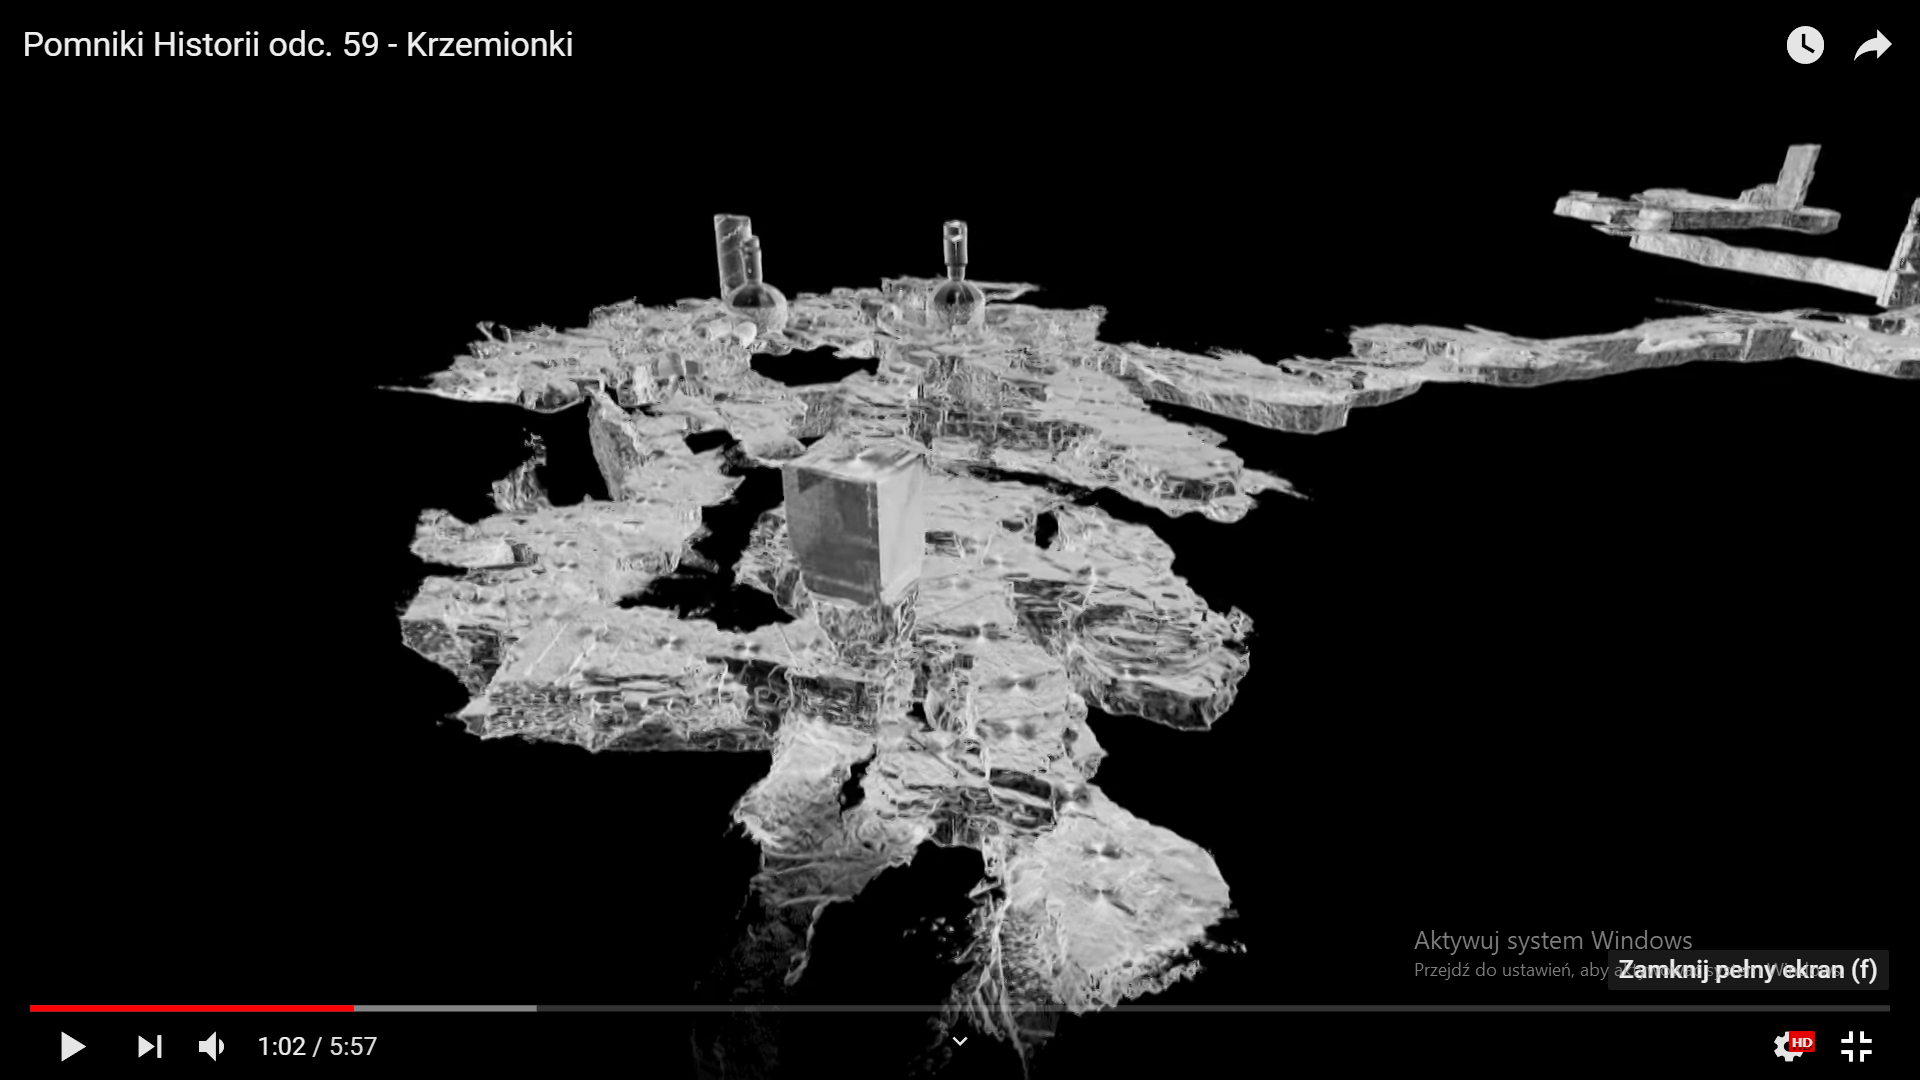1920x1080 pixels.
Task: Open the Pomniki Historii odc. 59 title link
Action: click(x=297, y=44)
